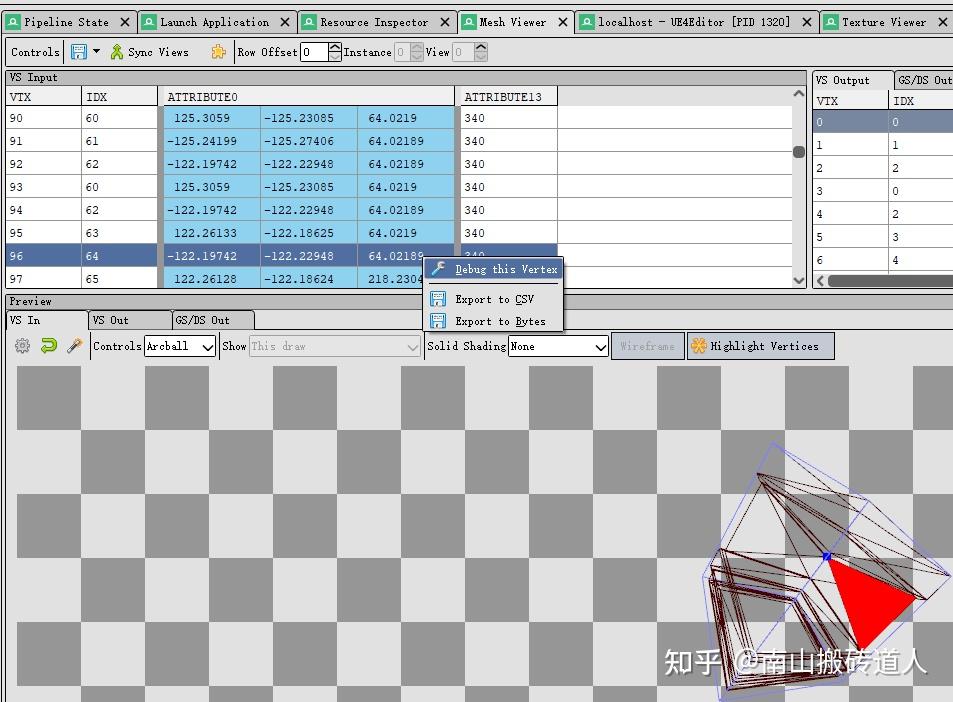Click the green reset arrow in preview toolbar
This screenshot has height=702, width=953.
tap(47, 346)
